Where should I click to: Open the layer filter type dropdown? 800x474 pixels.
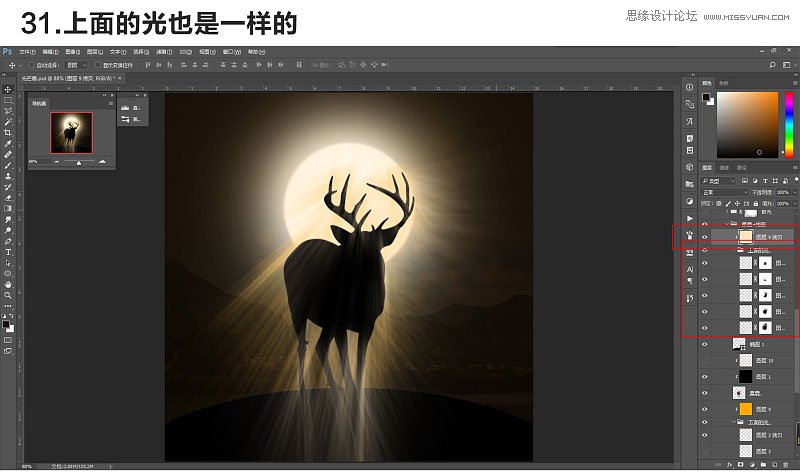718,181
